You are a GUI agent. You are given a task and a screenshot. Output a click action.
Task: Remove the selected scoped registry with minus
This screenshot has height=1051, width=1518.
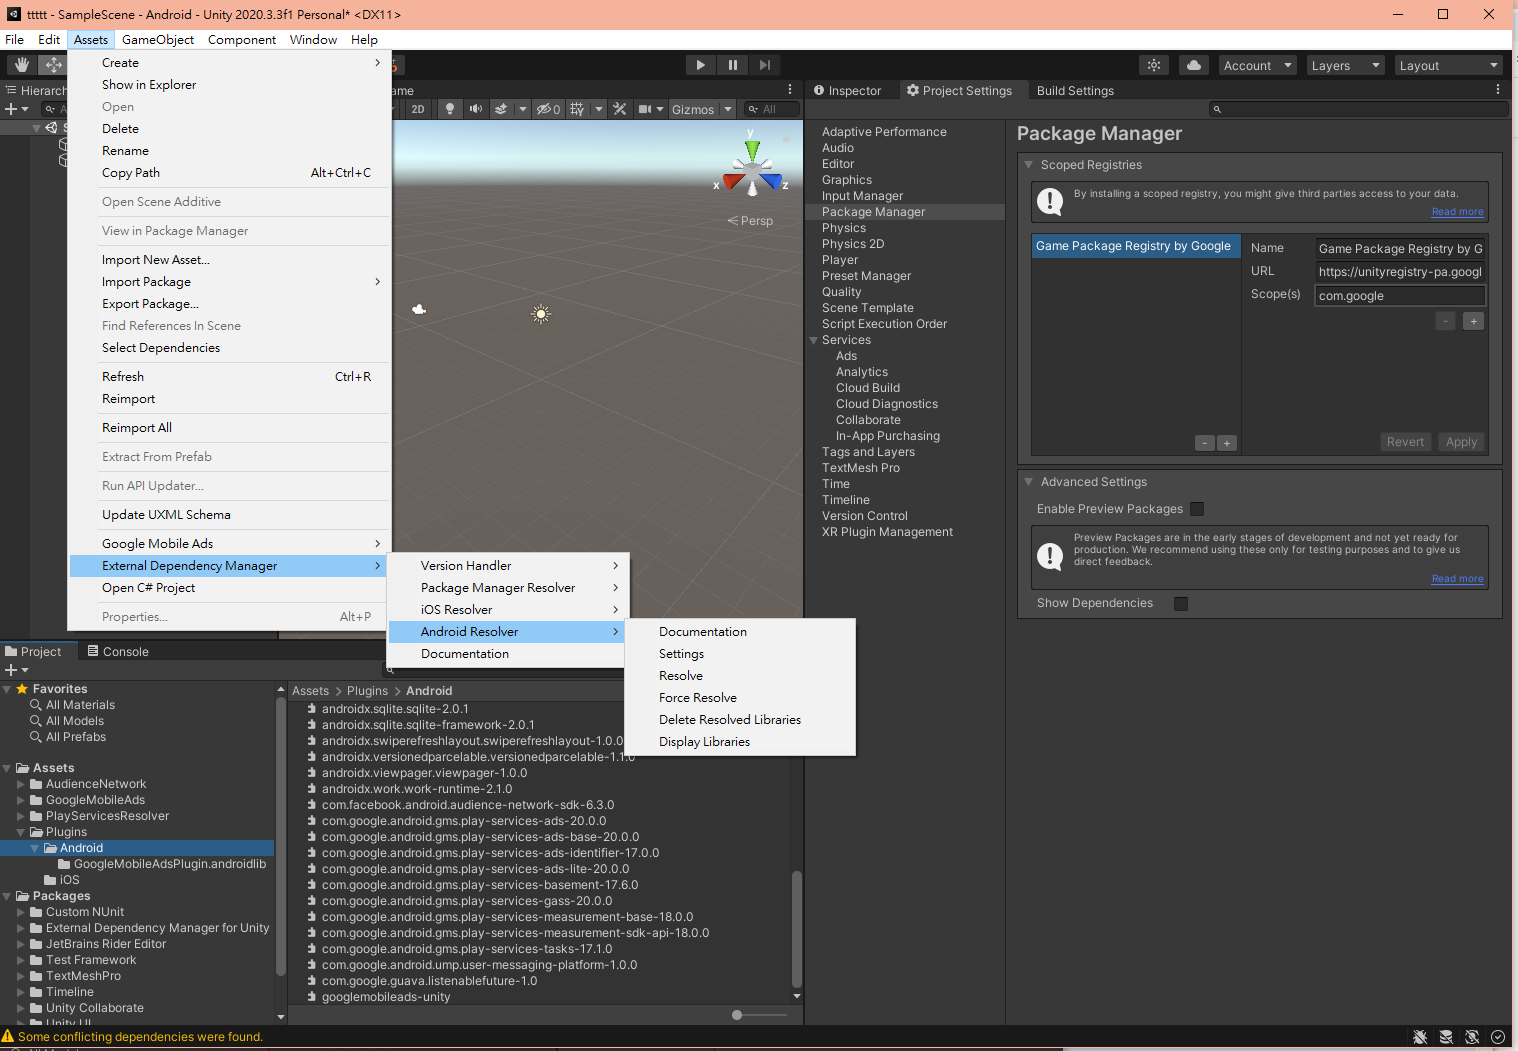point(1205,443)
